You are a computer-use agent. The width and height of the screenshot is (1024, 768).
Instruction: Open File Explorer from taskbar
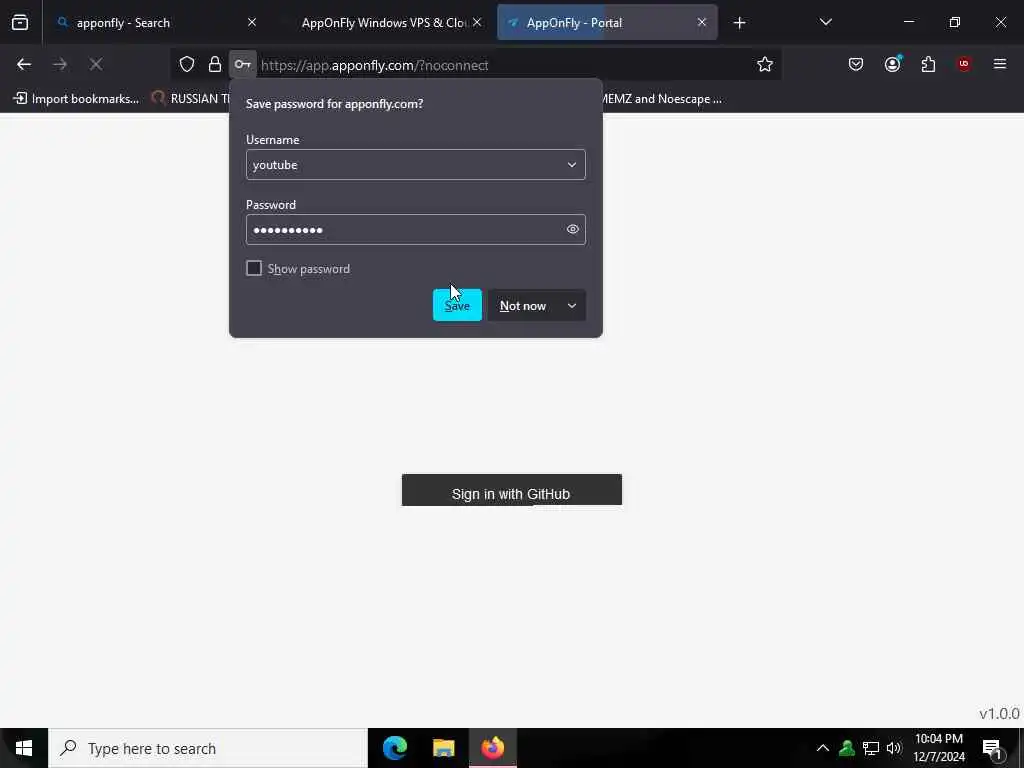coord(443,748)
